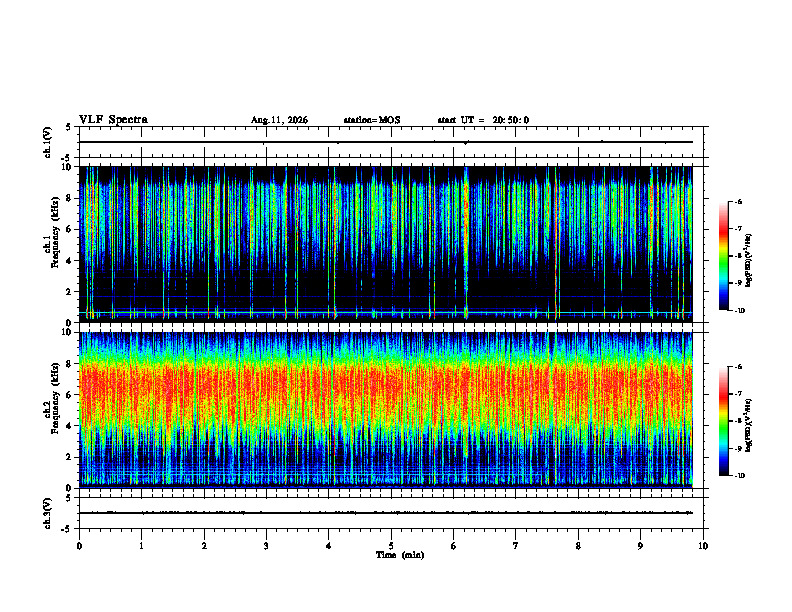Click the "-10" label on ch.2 colorbar

[x=739, y=476]
